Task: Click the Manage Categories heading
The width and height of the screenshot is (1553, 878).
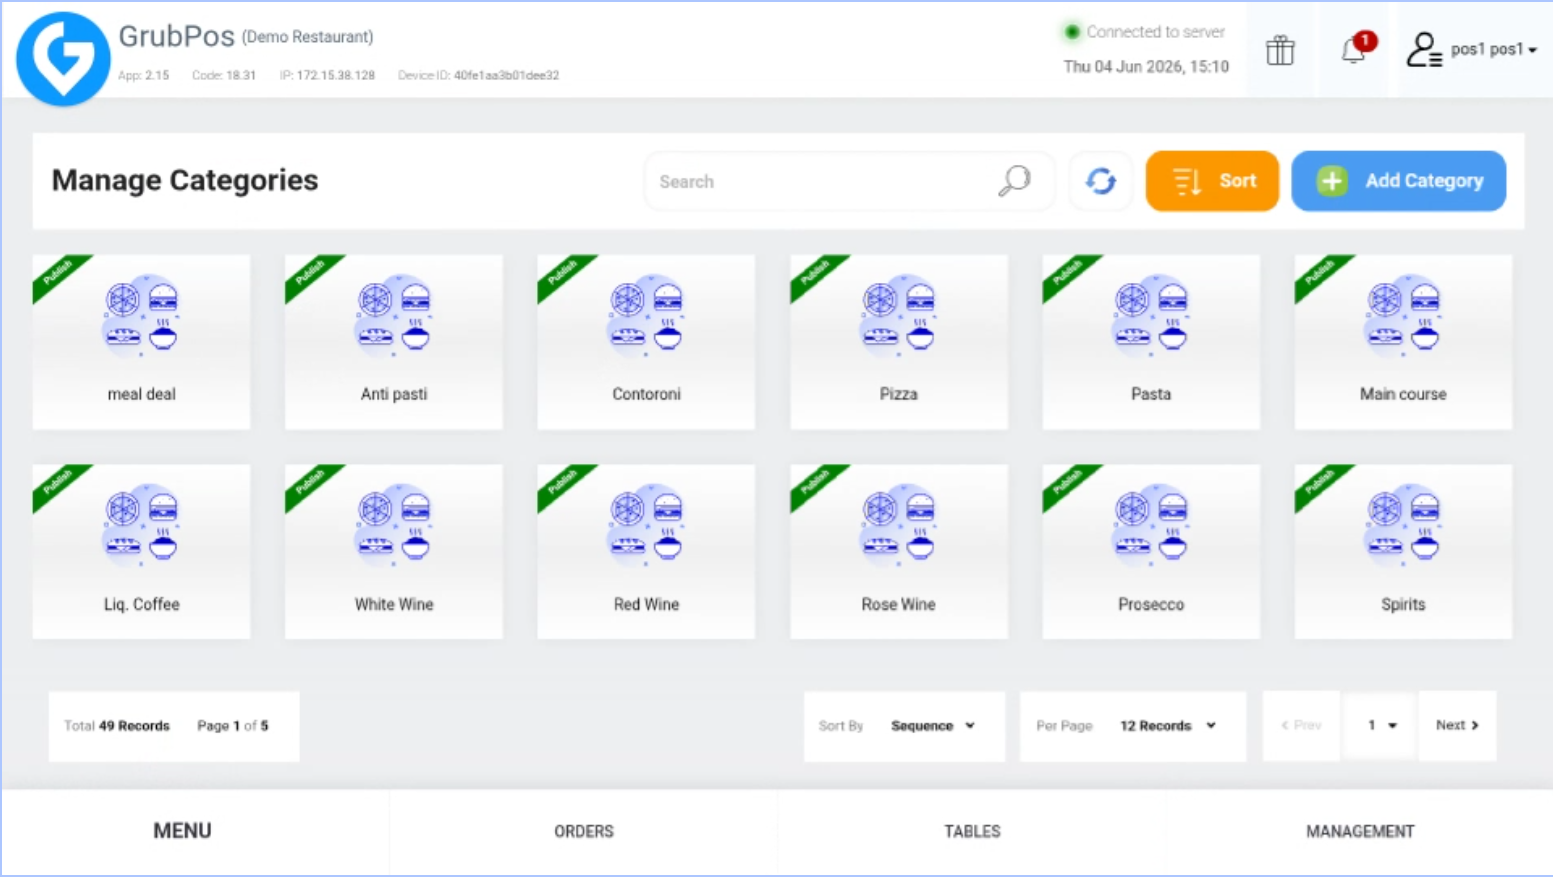Action: coord(185,180)
